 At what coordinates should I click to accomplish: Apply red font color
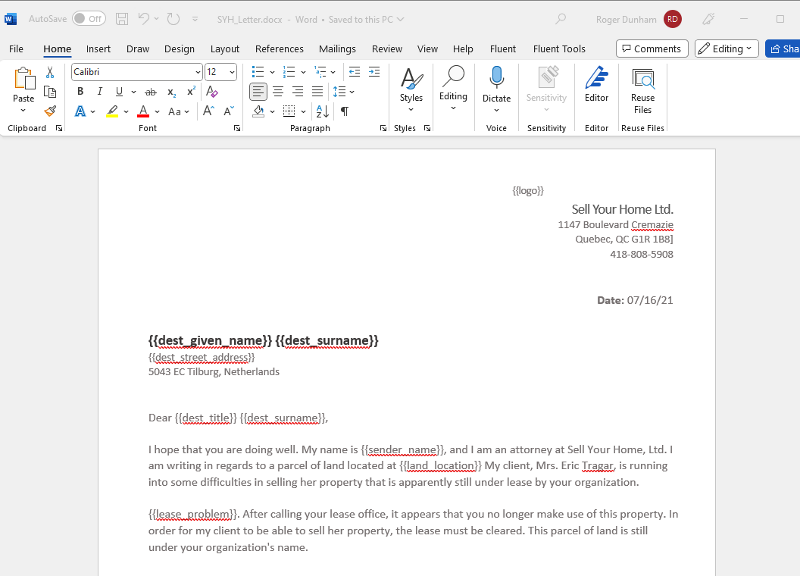[143, 111]
